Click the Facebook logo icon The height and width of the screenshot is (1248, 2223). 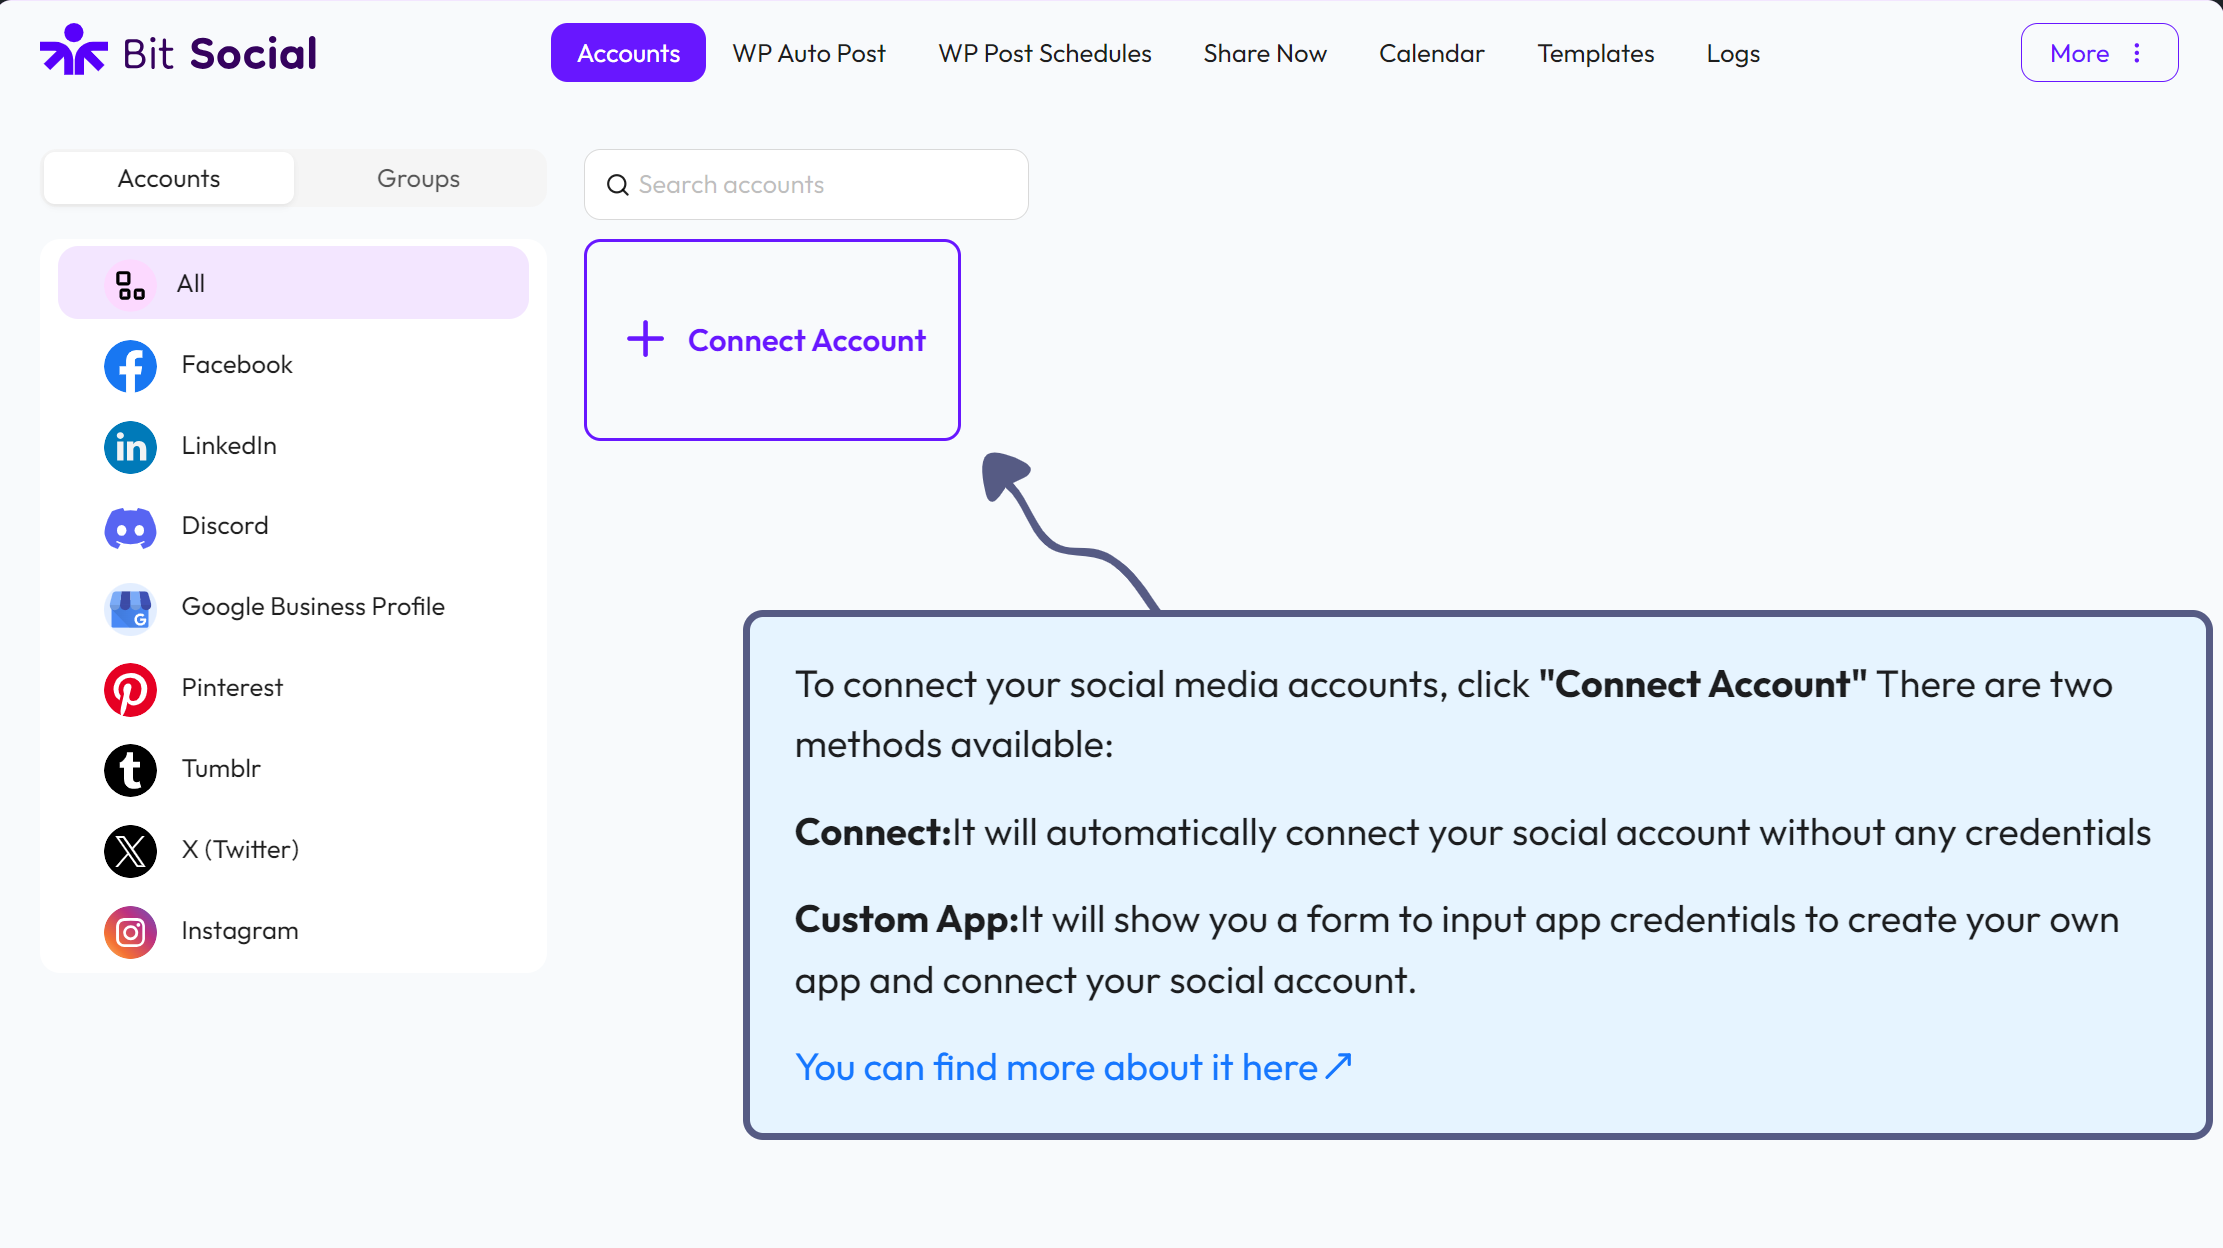pyautogui.click(x=130, y=366)
